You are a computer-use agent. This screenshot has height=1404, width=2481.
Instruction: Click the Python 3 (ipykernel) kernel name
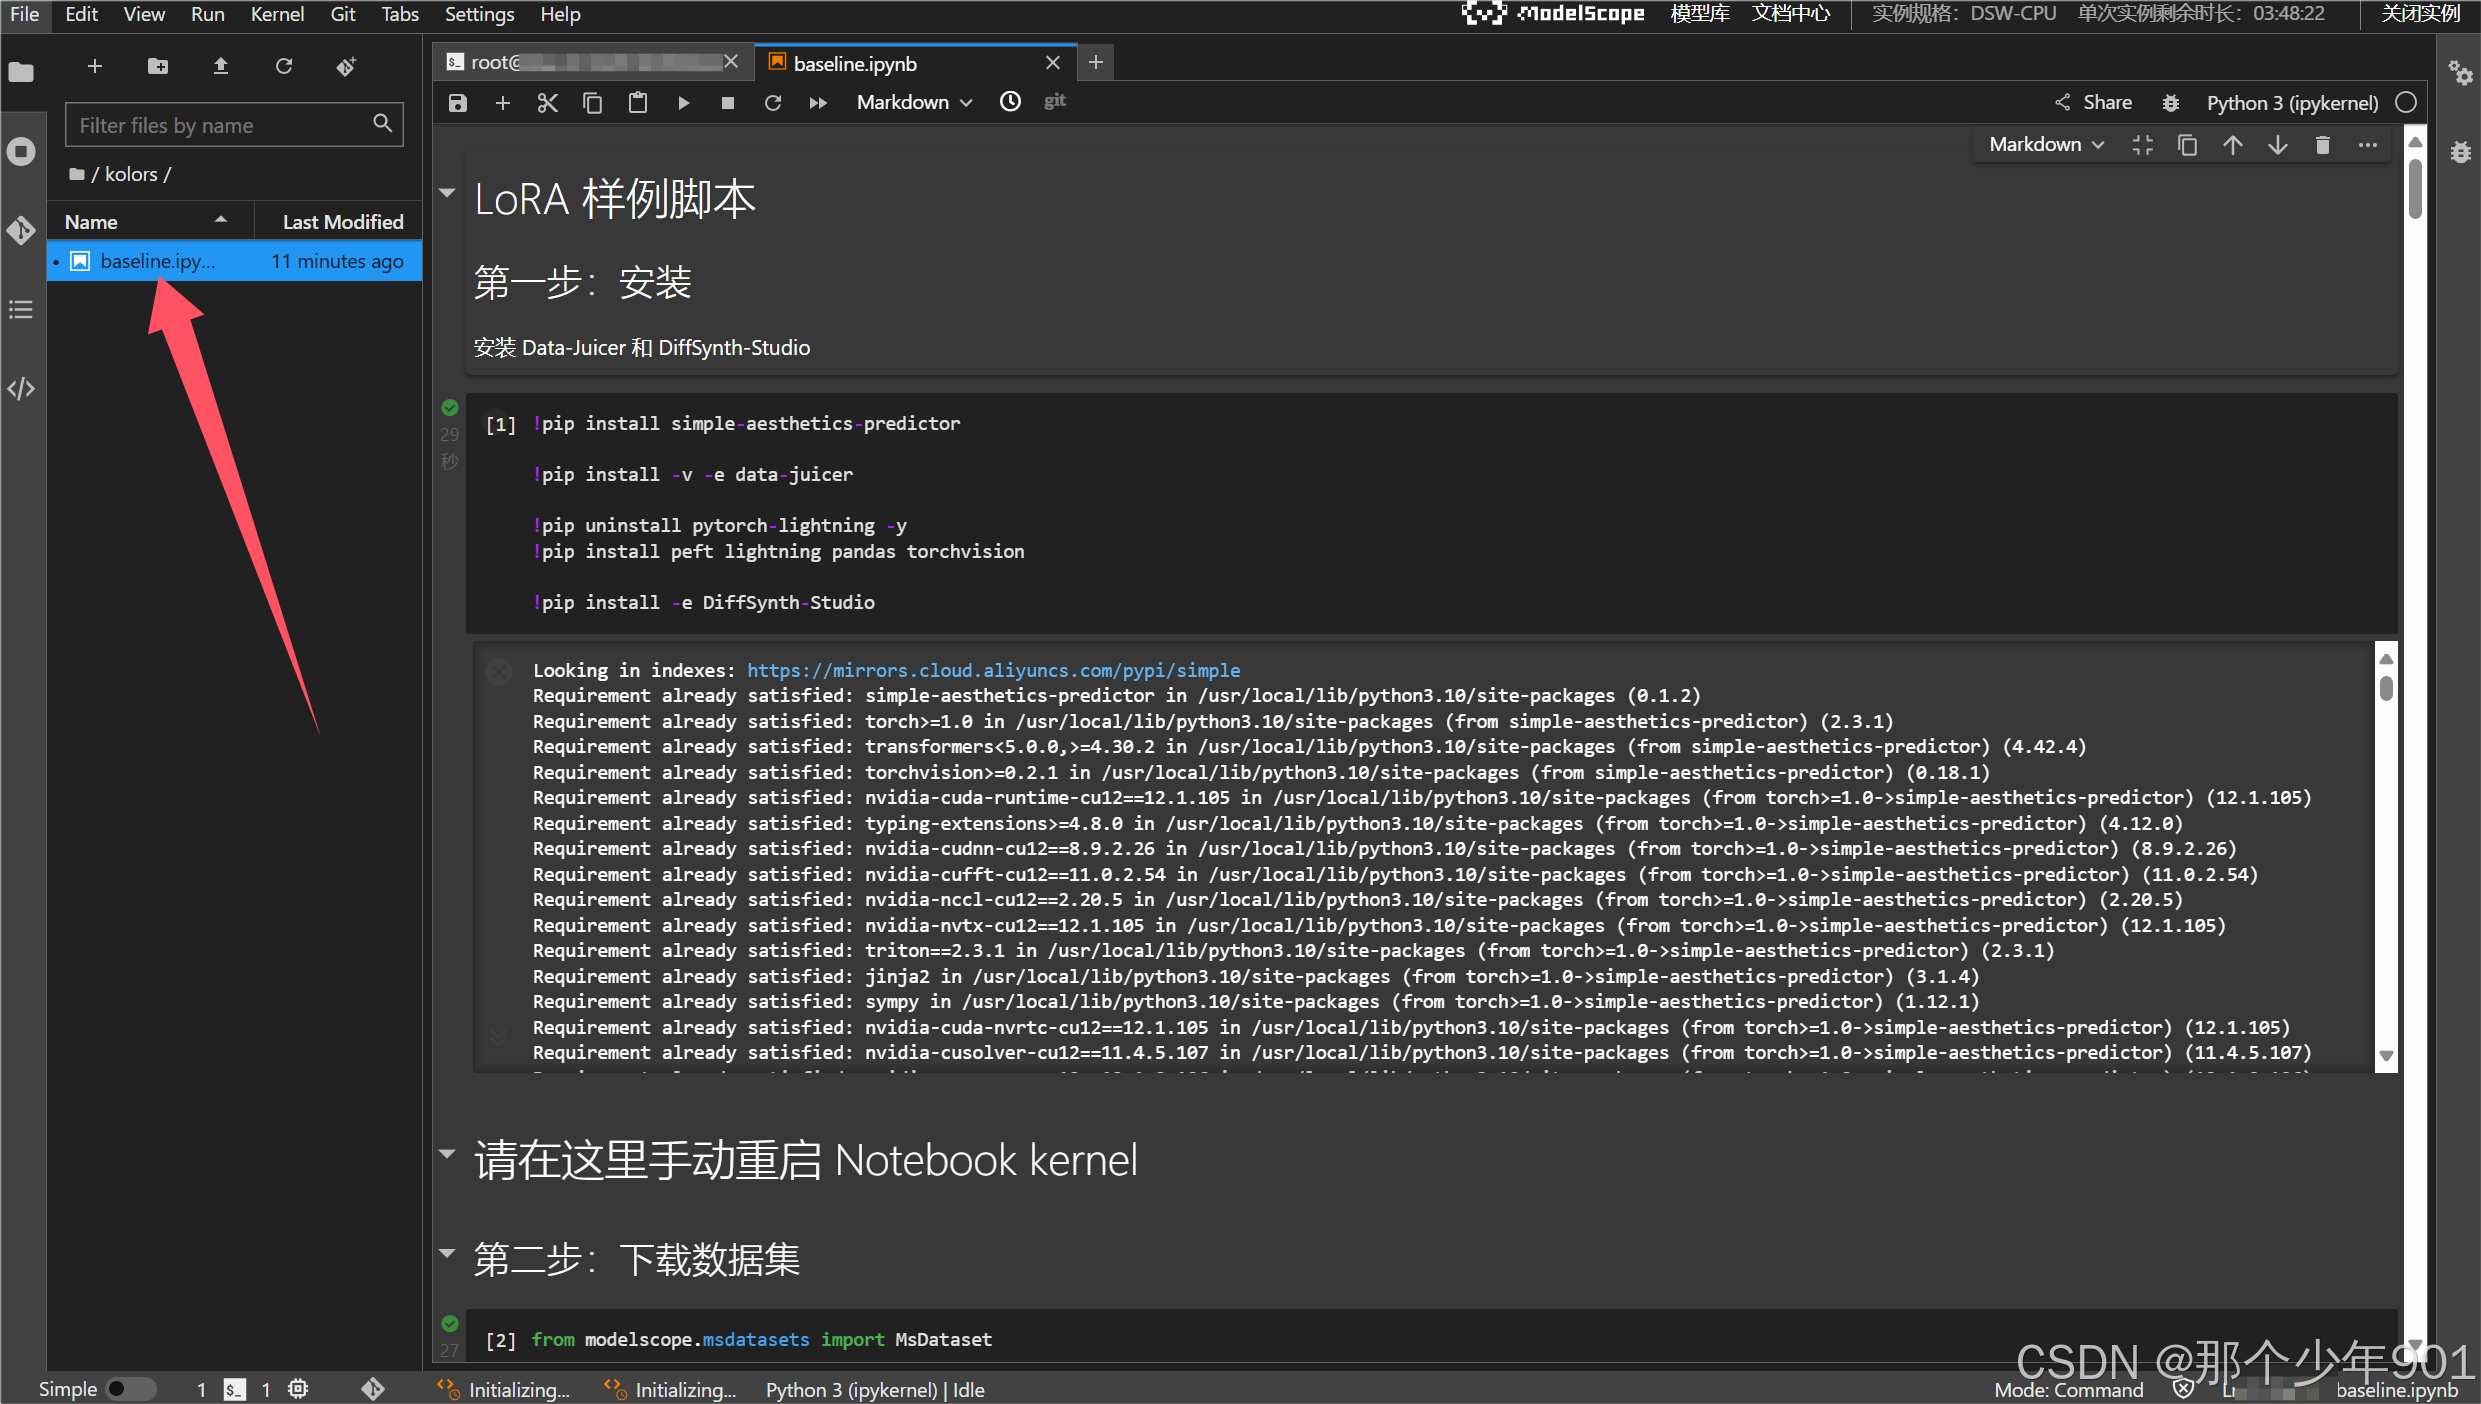click(2292, 103)
